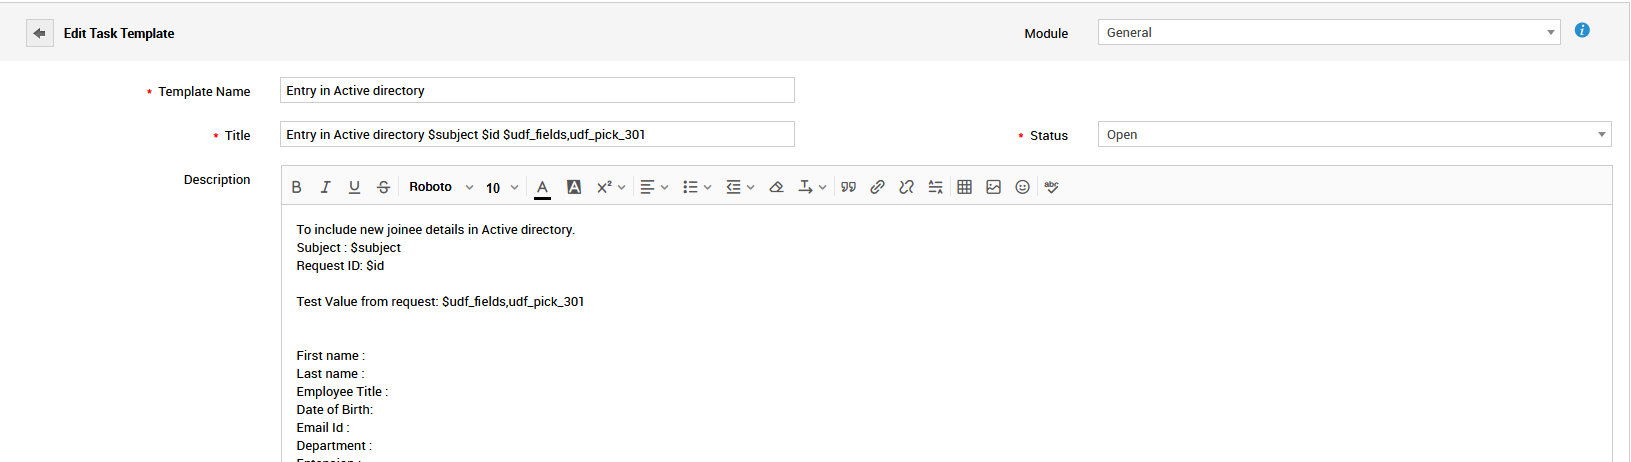The width and height of the screenshot is (1631, 462).
Task: Toggle italic formatting
Action: [x=325, y=187]
